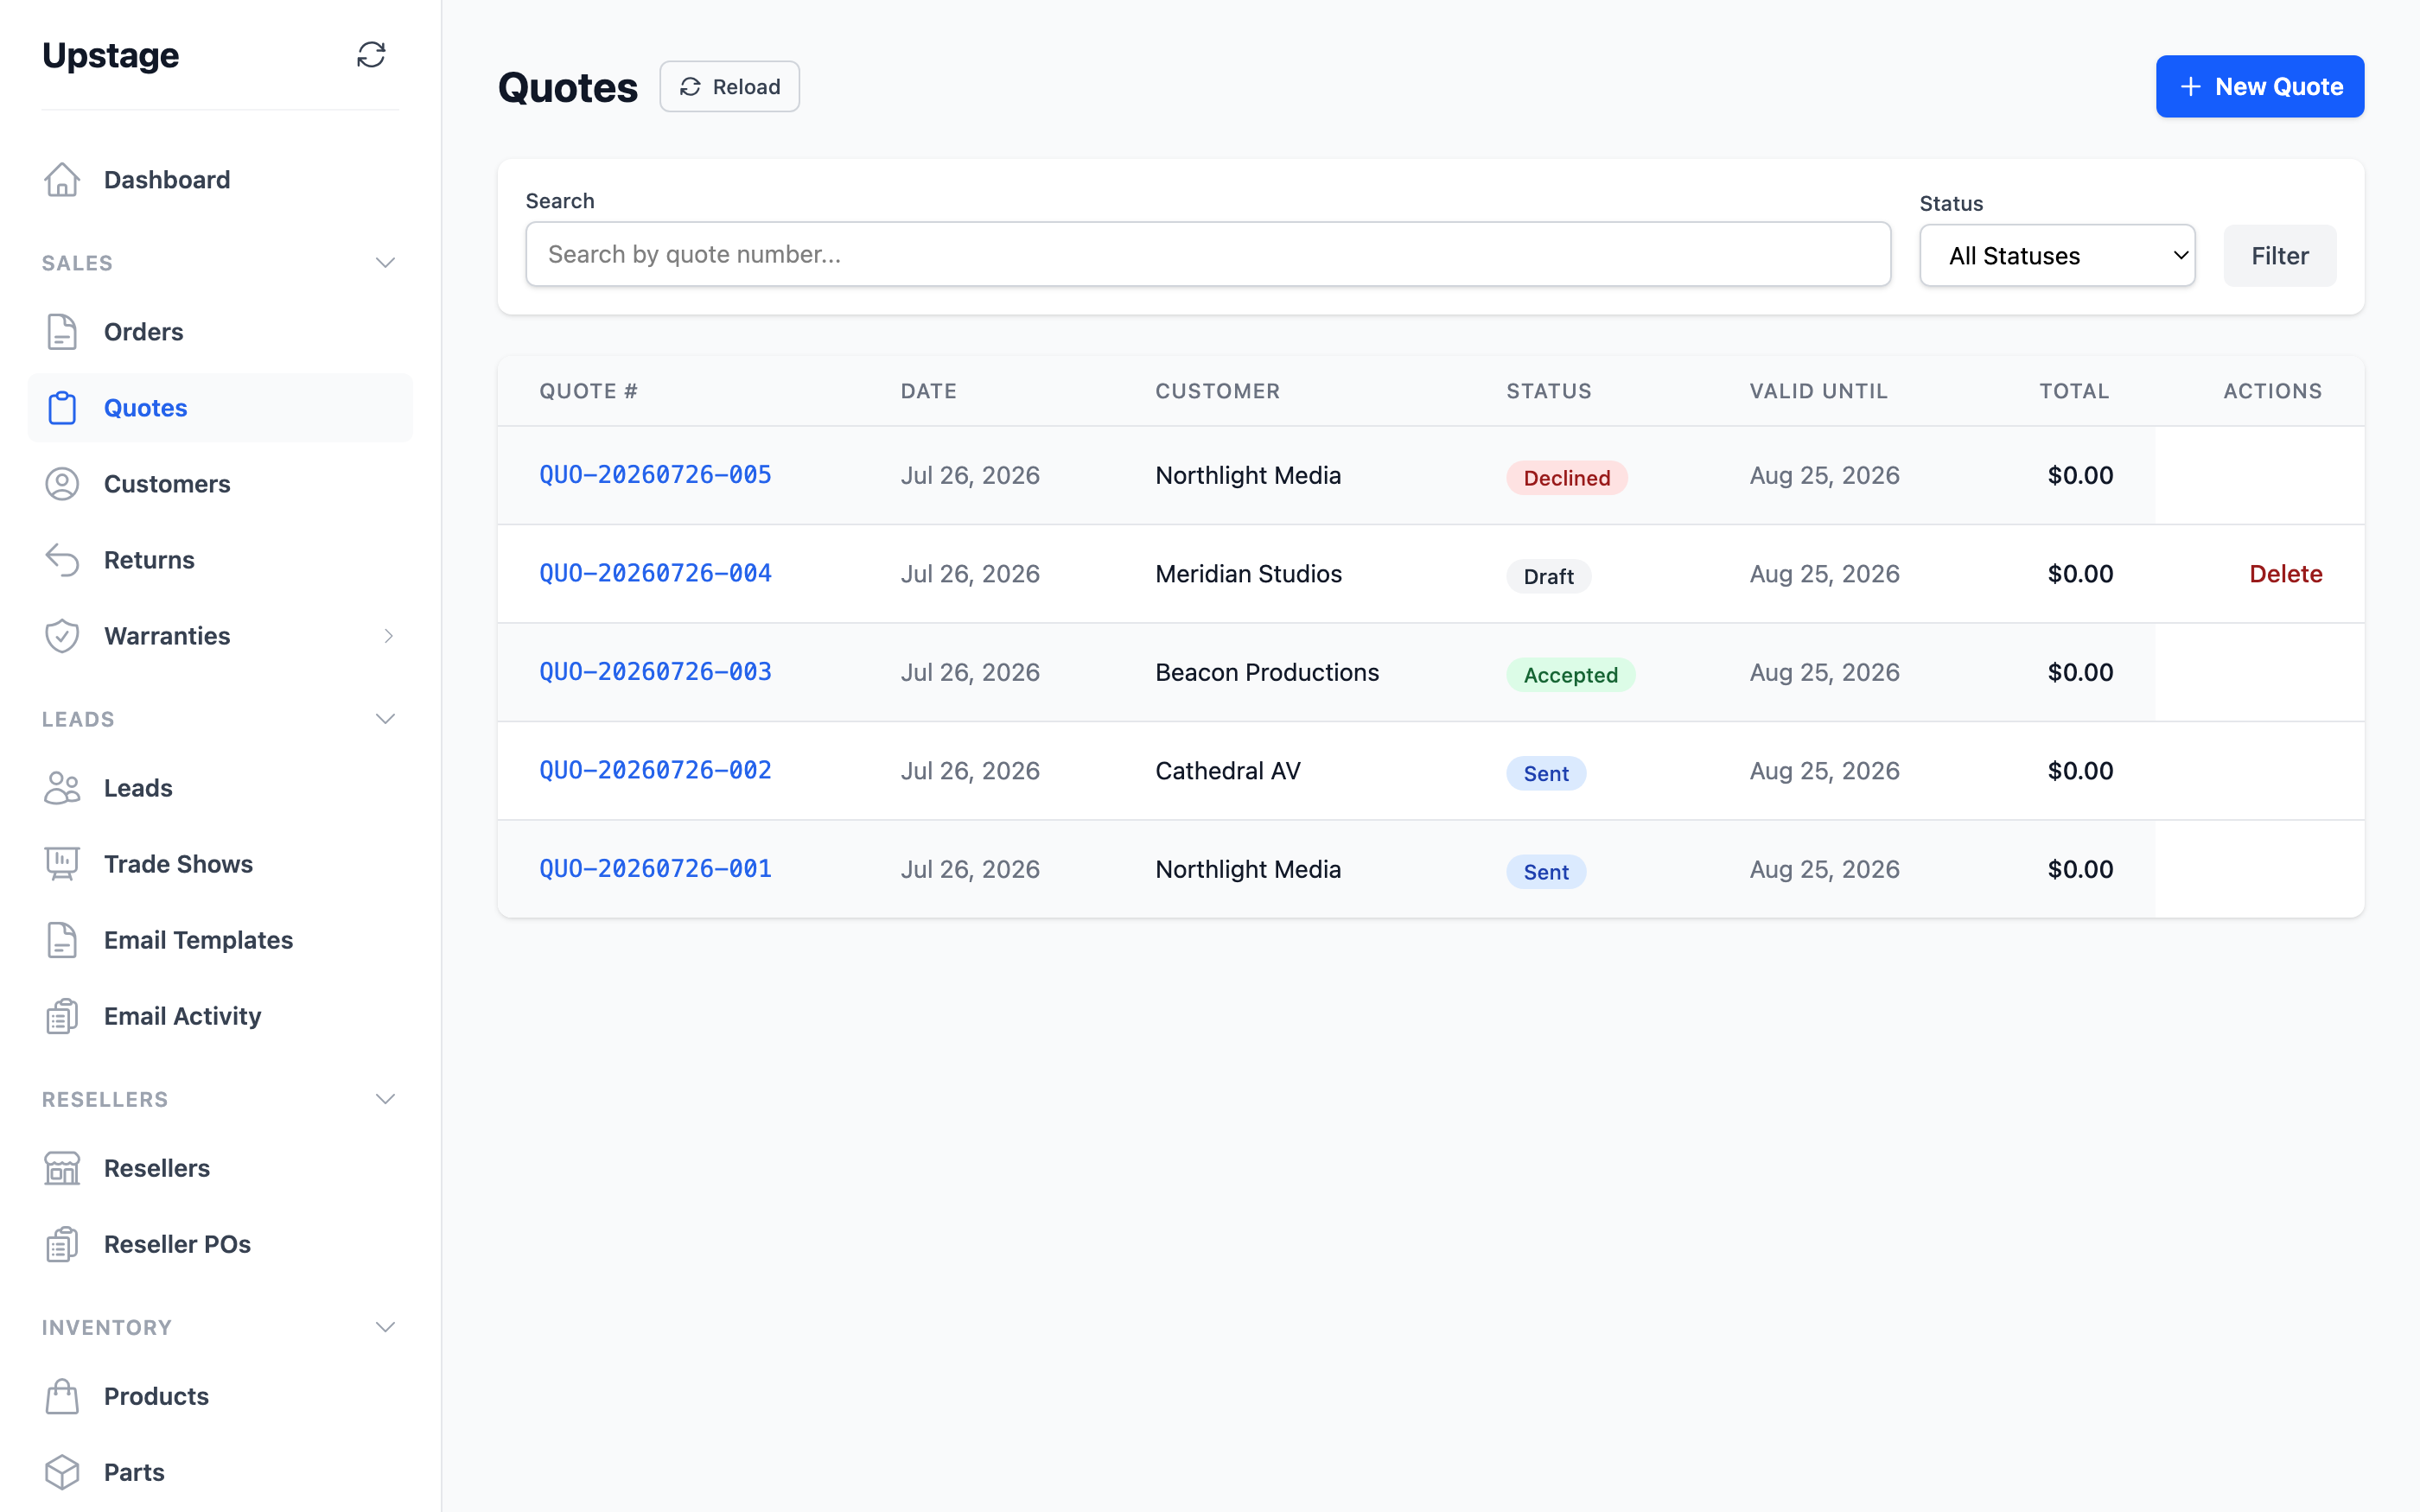2420x1512 pixels.
Task: Open quote QUO-20260726-003 link
Action: pyautogui.click(x=655, y=672)
